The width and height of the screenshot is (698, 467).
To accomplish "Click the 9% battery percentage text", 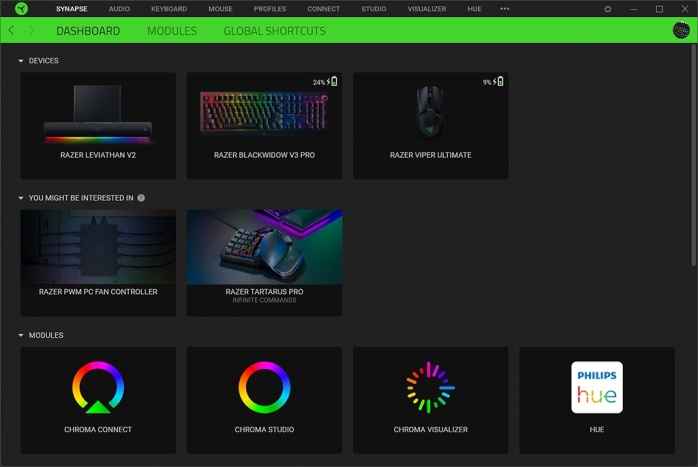I will coord(487,82).
